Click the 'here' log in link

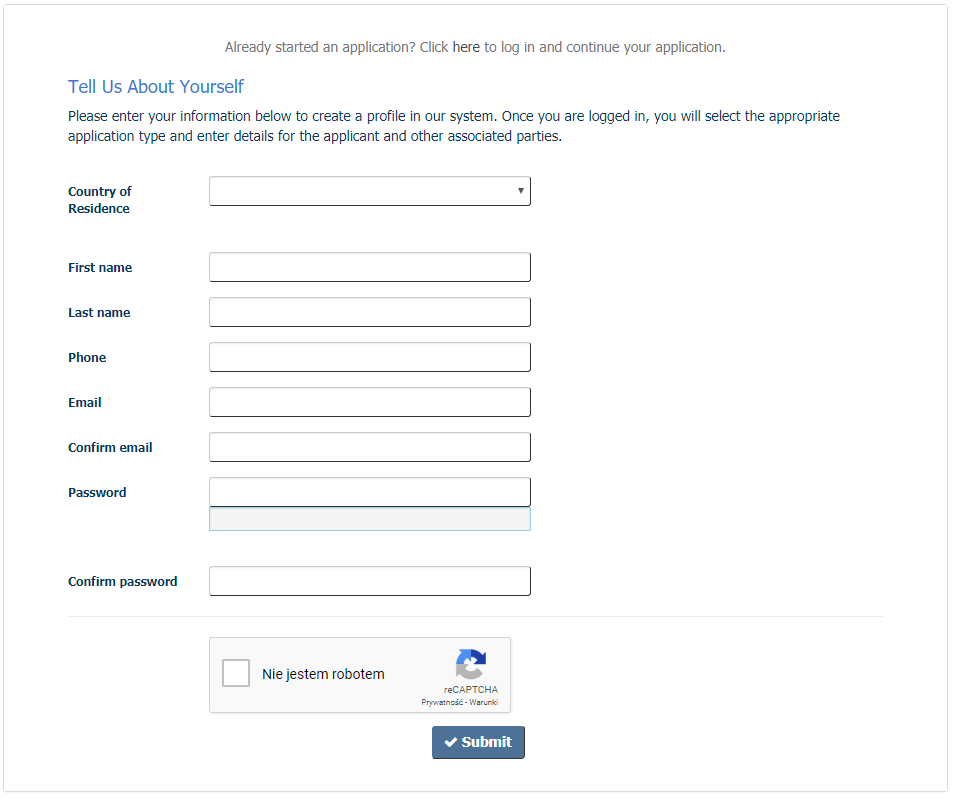click(x=466, y=47)
